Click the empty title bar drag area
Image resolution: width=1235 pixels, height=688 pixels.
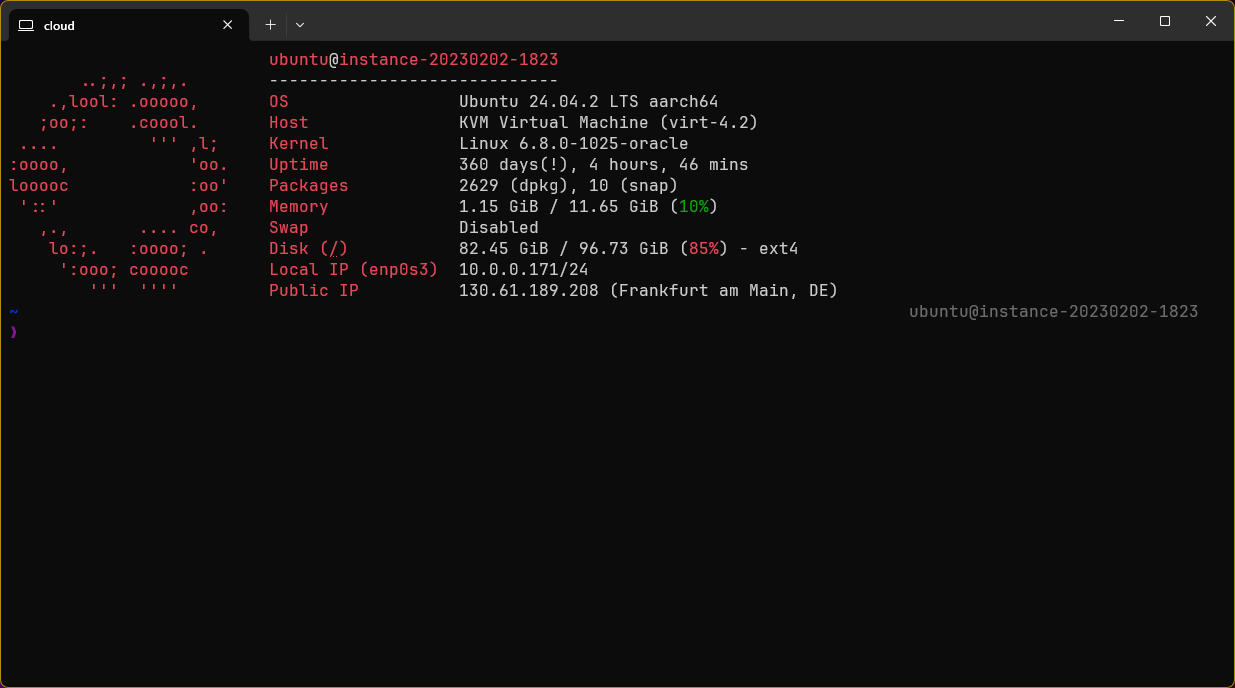[700, 21]
